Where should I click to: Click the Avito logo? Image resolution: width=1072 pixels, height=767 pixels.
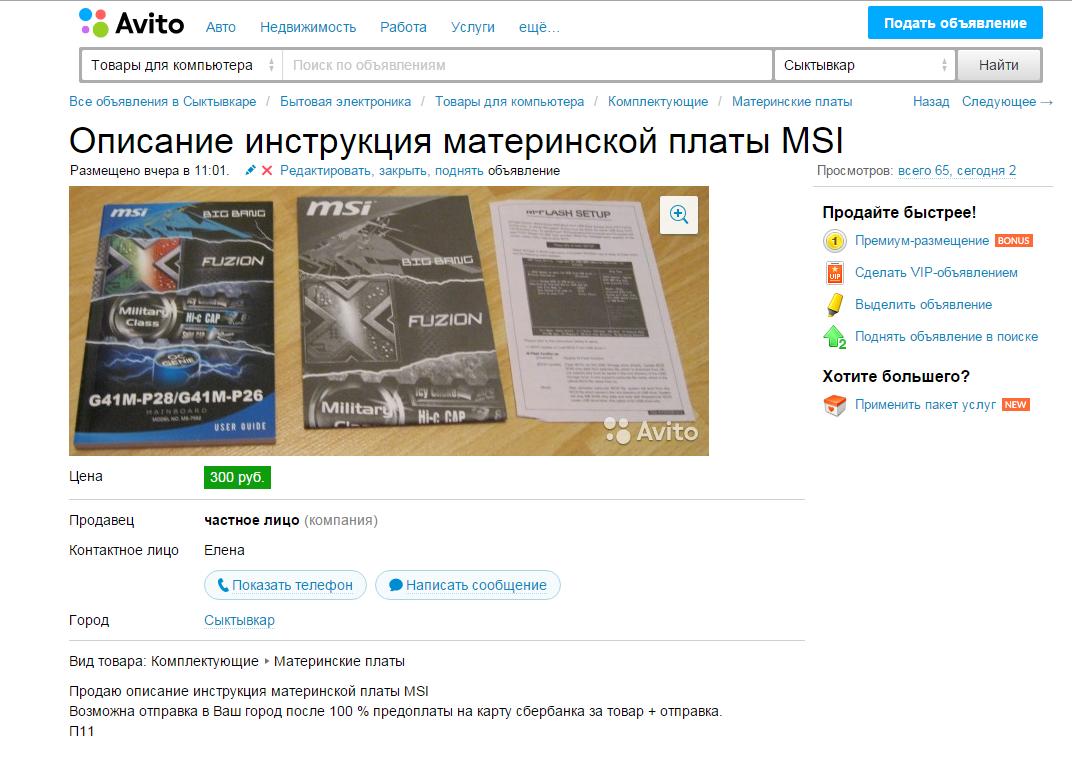tap(131, 25)
